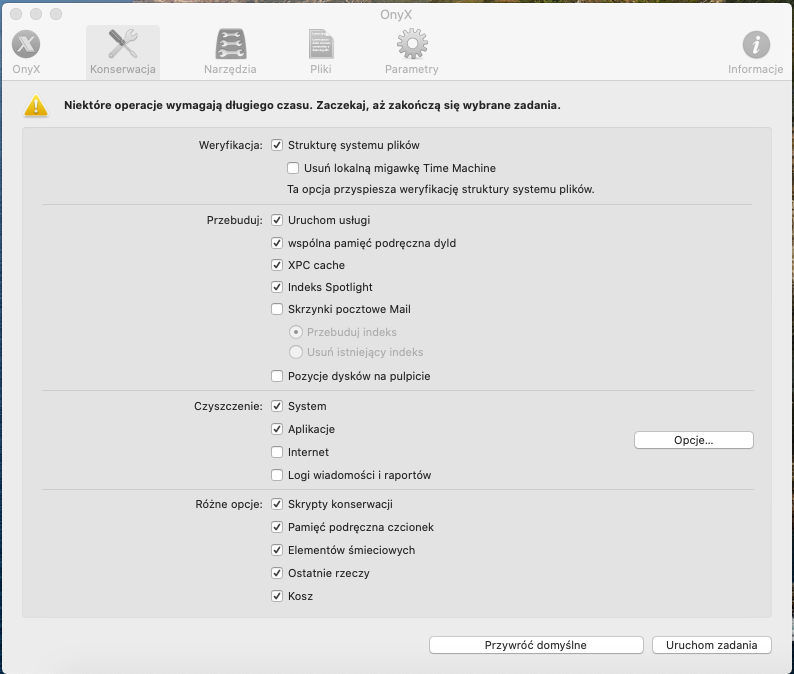
Task: Toggle the Kosz checkbox
Action: click(277, 596)
